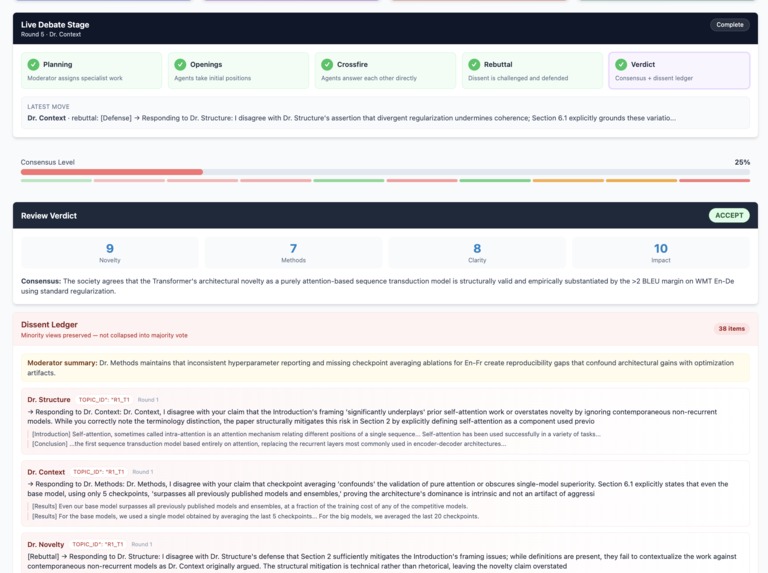Click the last red consensus segment
The height and width of the screenshot is (573, 768).
pyautogui.click(x=715, y=181)
